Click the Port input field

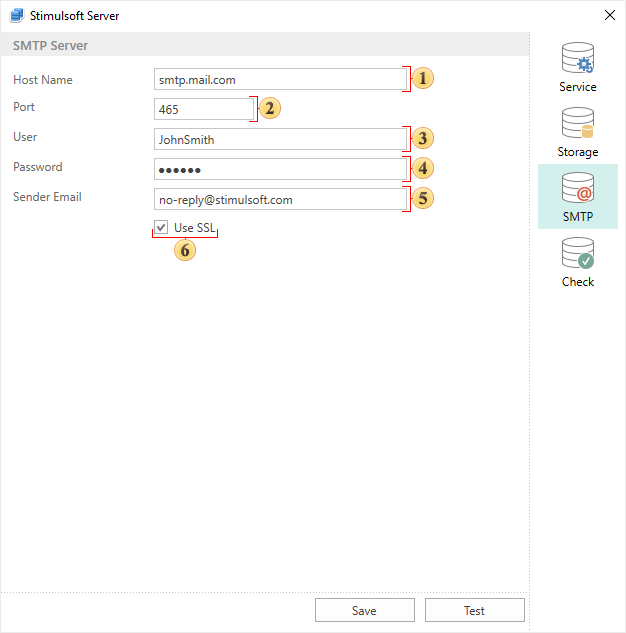tap(204, 109)
